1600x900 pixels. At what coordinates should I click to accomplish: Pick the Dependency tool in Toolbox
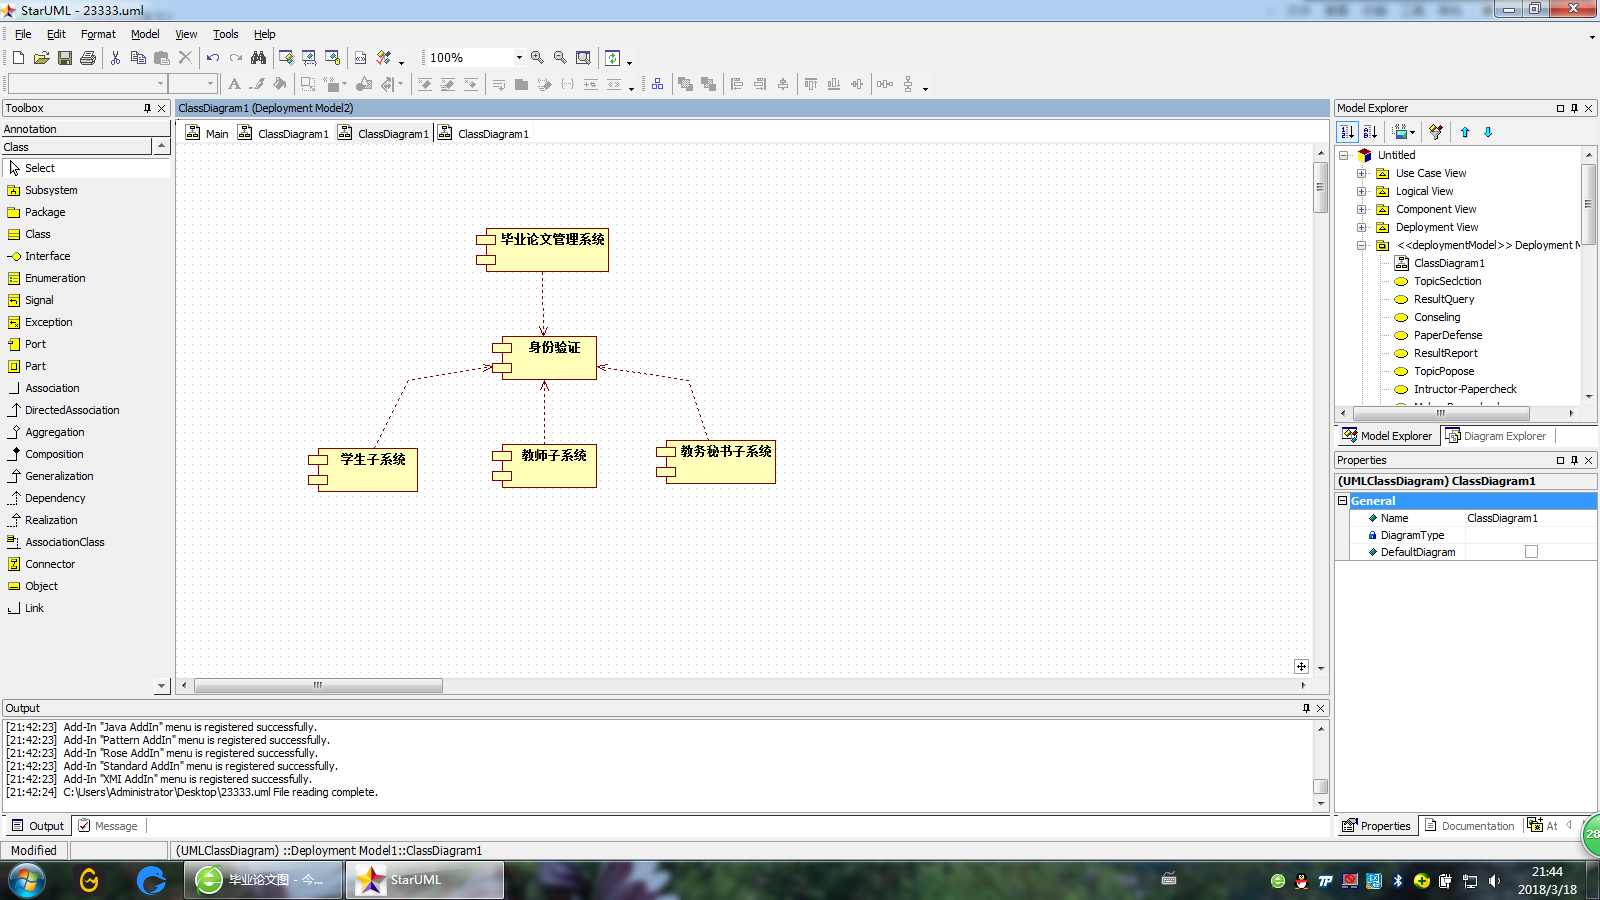tap(55, 498)
